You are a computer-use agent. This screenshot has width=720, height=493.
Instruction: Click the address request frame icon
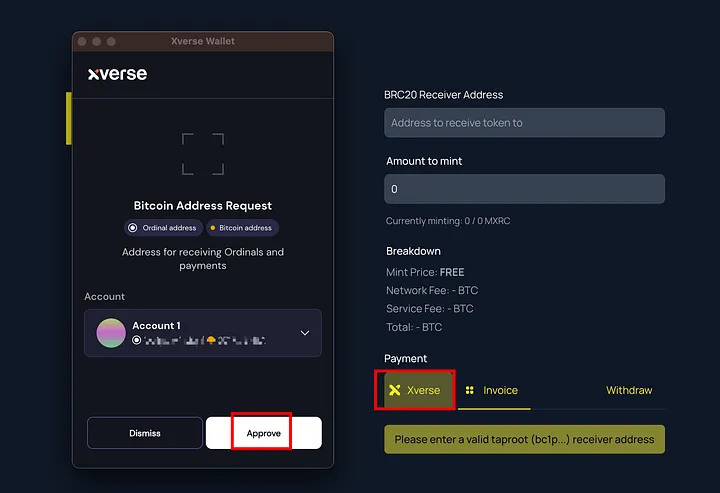tap(203, 154)
